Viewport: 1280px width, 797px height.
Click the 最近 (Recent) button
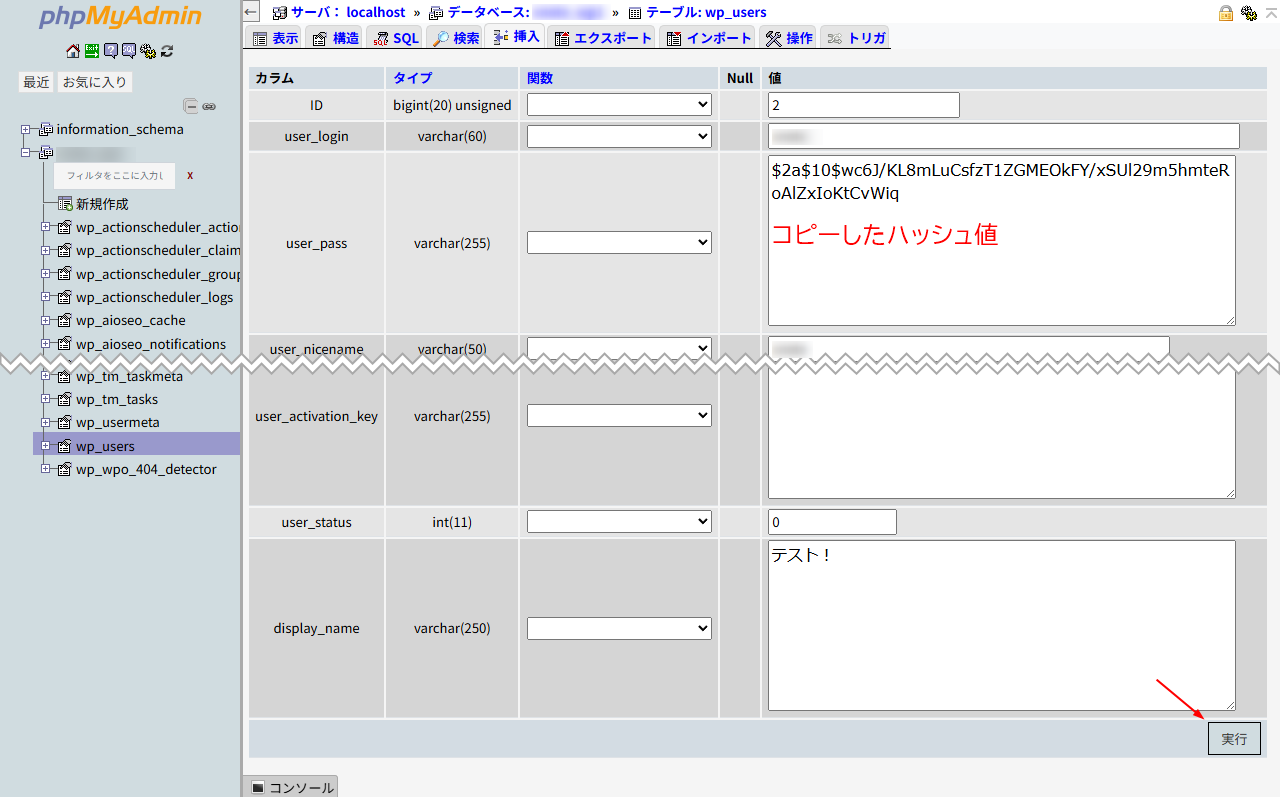click(36, 82)
